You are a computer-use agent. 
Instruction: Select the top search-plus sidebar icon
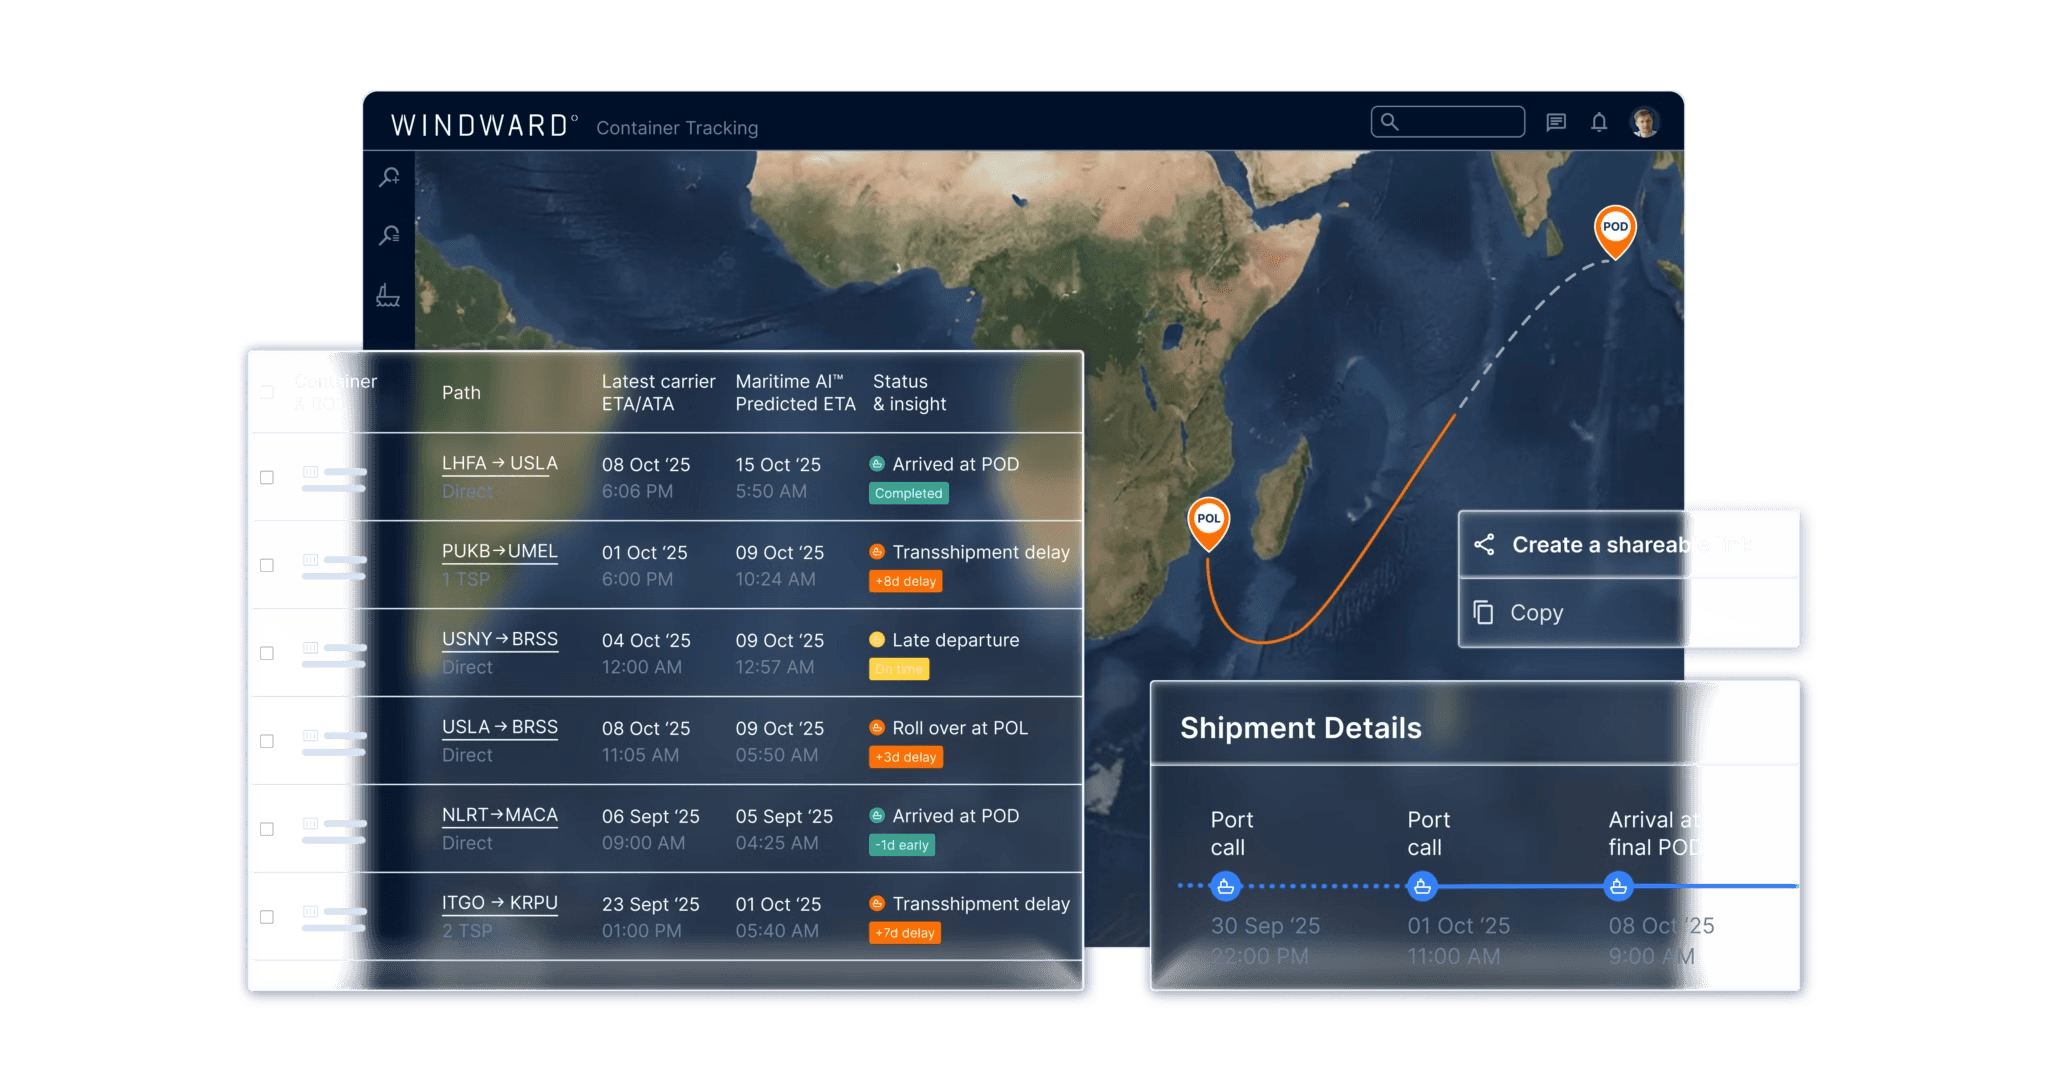[x=389, y=177]
